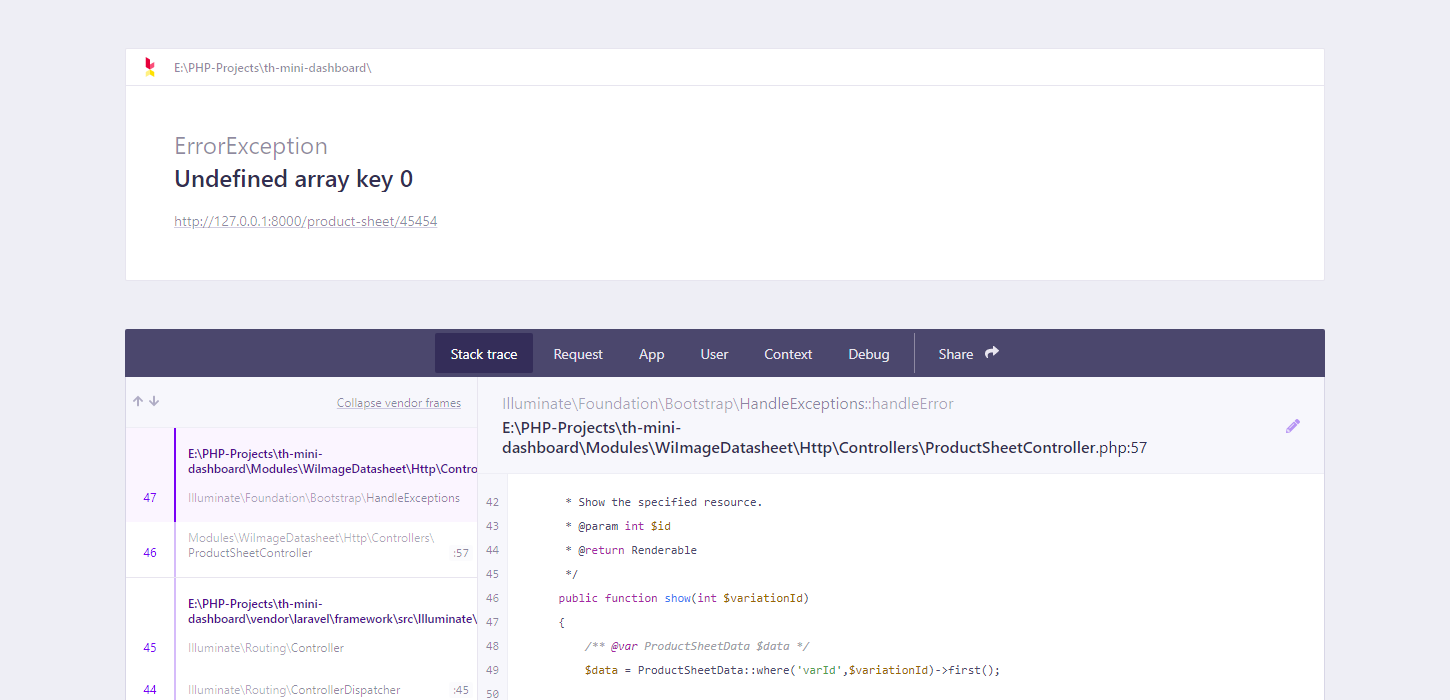Click the ErrorException heading
1450x700 pixels.
click(x=251, y=146)
